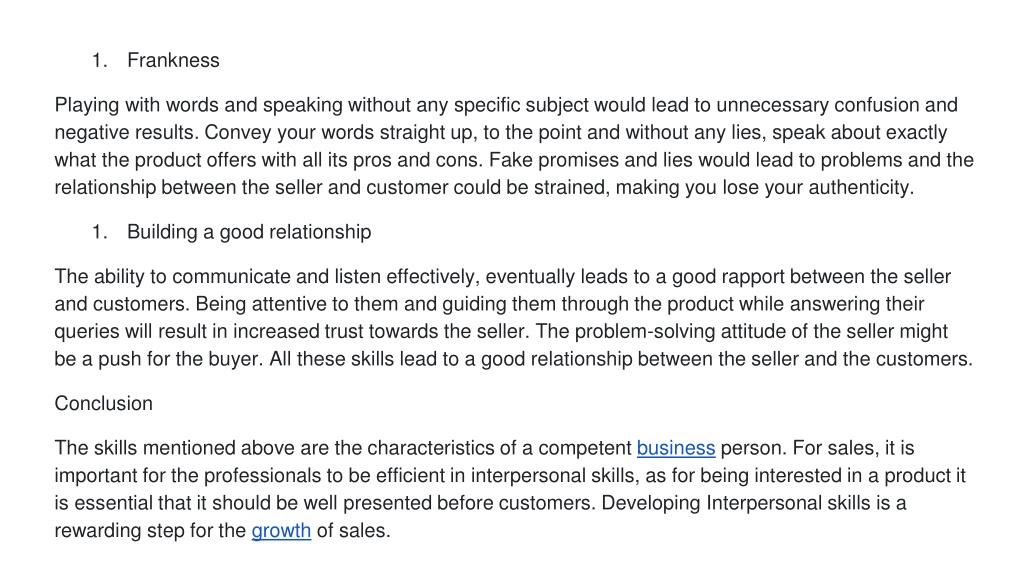
Task: Place cursor in line starting 'Playing with words'
Action: (506, 105)
